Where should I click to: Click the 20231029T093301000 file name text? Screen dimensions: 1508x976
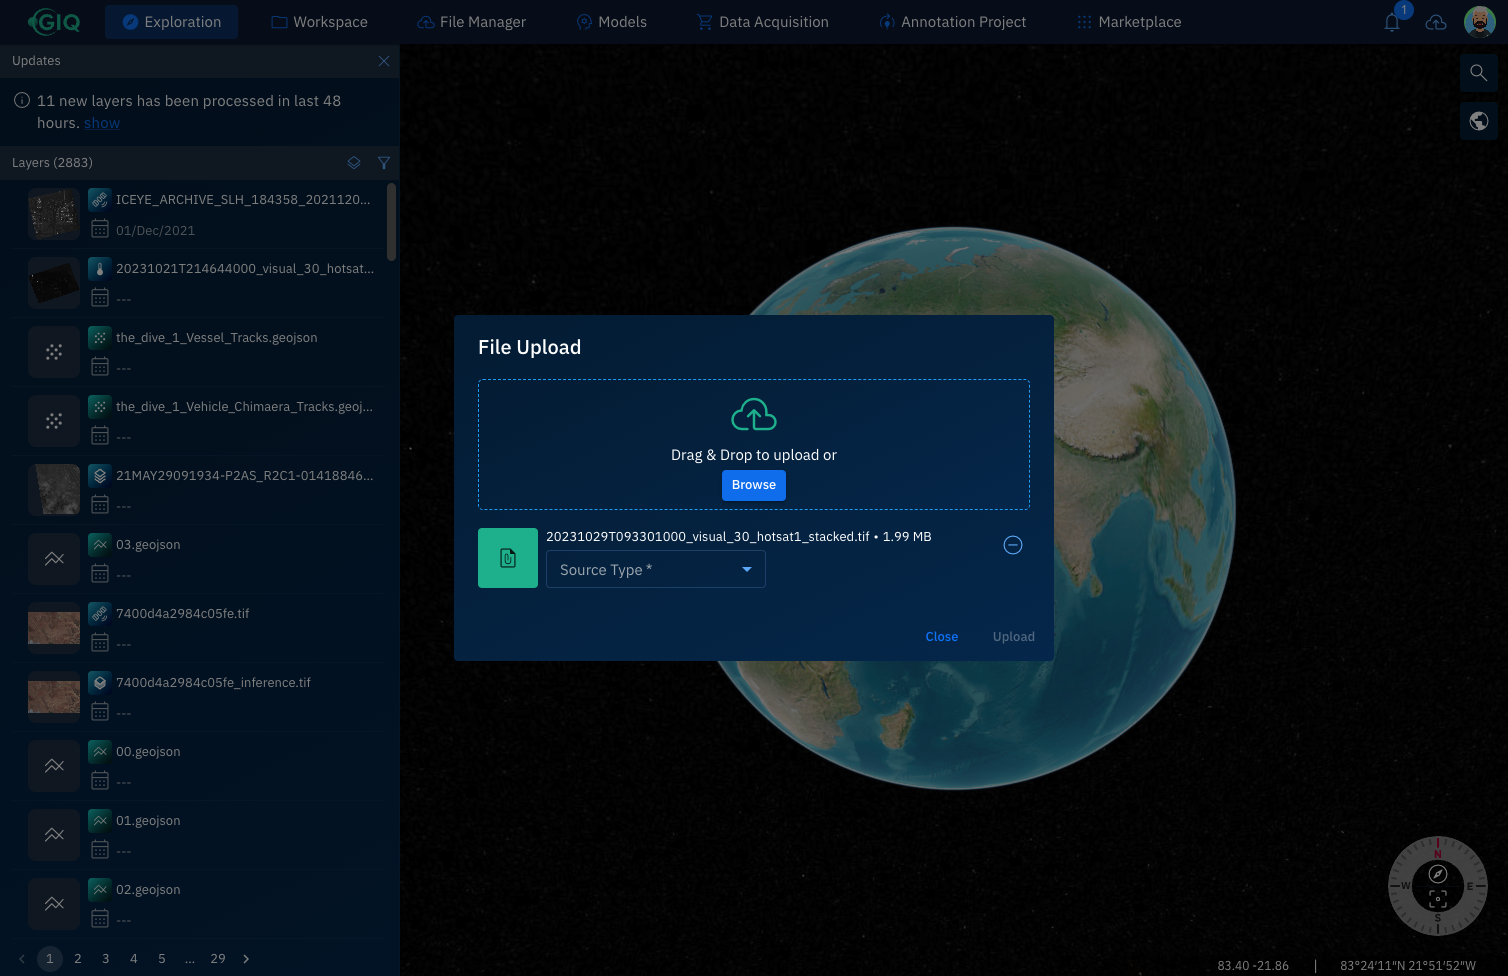tap(708, 537)
